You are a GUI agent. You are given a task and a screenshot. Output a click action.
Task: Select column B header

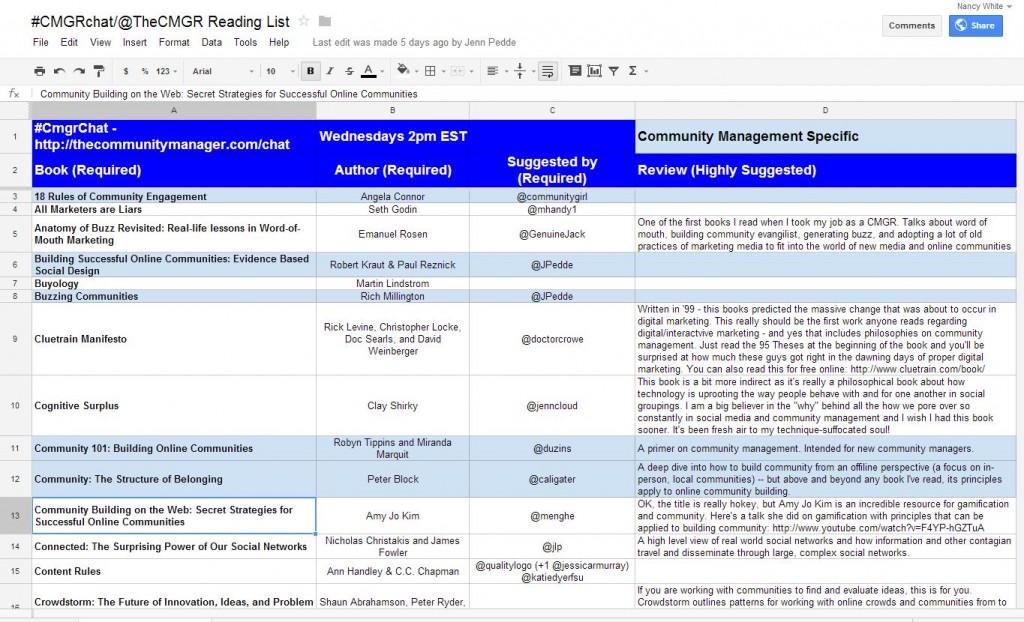tap(392, 110)
